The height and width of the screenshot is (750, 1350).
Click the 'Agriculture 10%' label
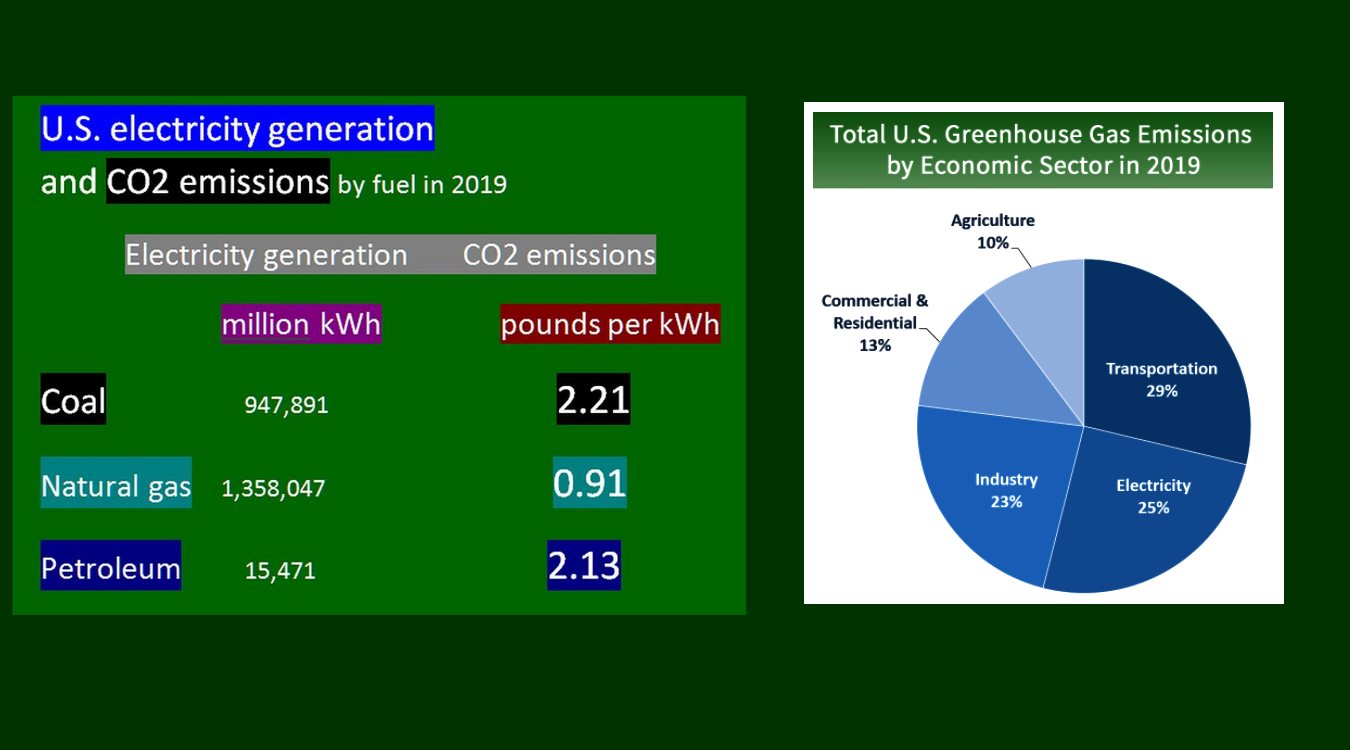point(992,231)
